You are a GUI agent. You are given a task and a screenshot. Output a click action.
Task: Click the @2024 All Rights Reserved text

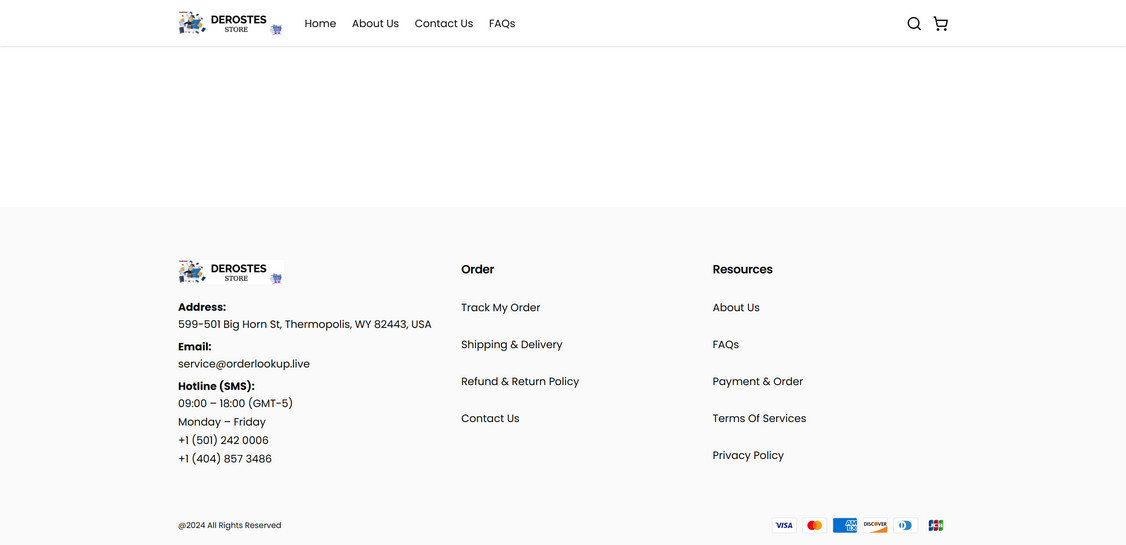click(x=230, y=526)
